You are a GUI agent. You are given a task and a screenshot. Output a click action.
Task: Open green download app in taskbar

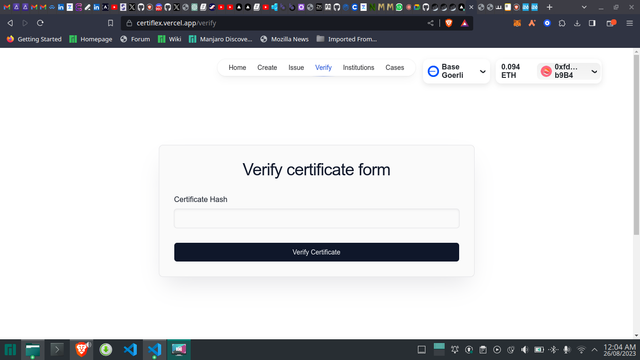click(106, 350)
